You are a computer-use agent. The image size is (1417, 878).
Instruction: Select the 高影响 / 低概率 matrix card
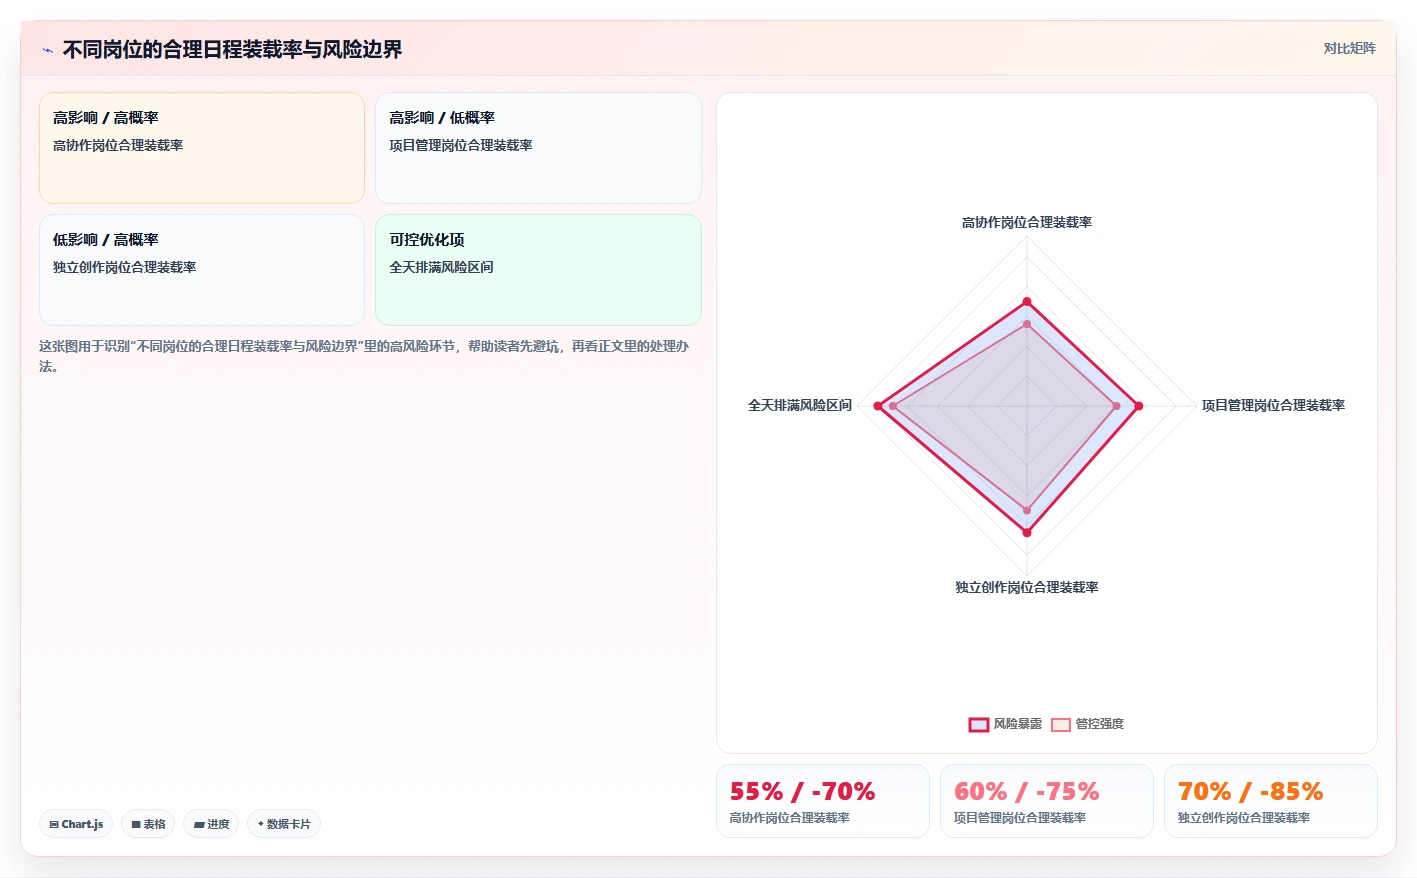[538, 148]
